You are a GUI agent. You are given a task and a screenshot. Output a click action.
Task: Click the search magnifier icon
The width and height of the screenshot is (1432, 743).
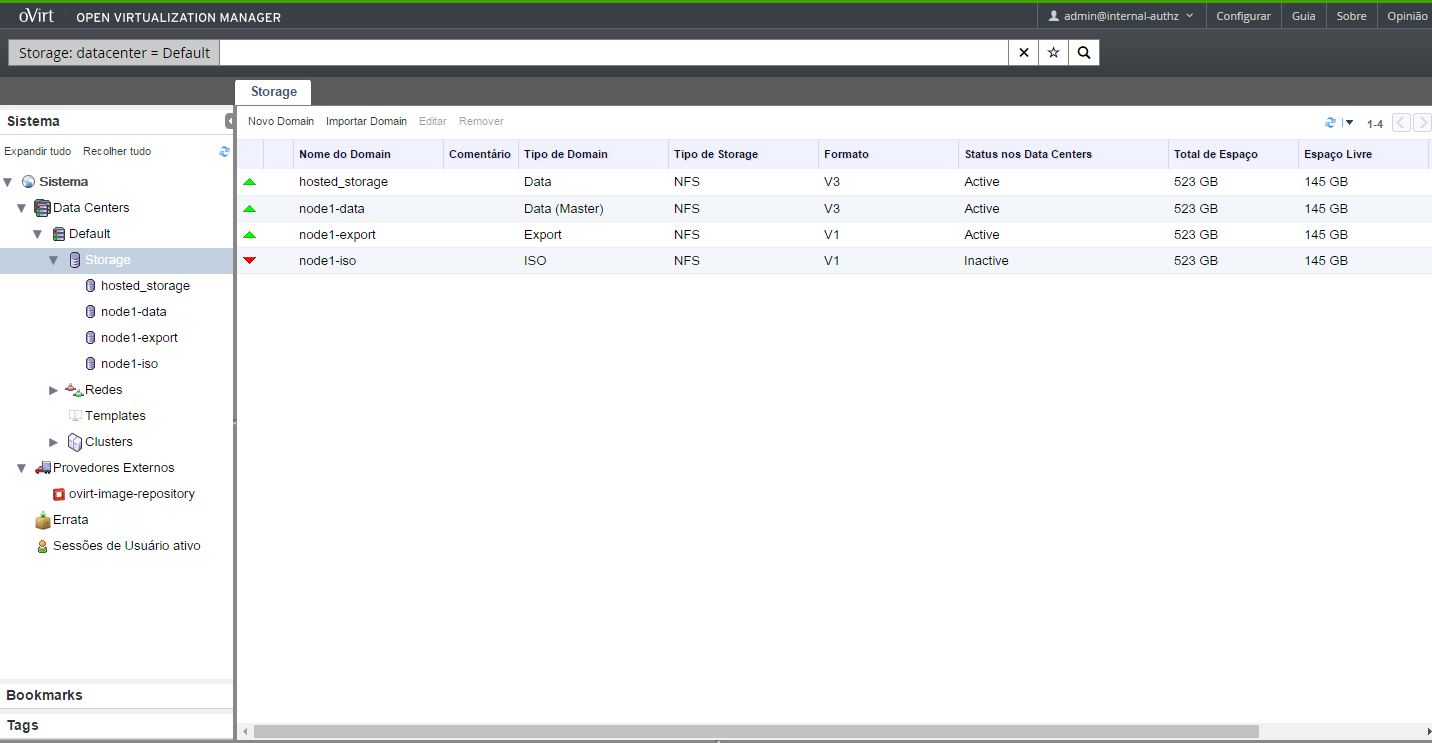click(x=1084, y=53)
